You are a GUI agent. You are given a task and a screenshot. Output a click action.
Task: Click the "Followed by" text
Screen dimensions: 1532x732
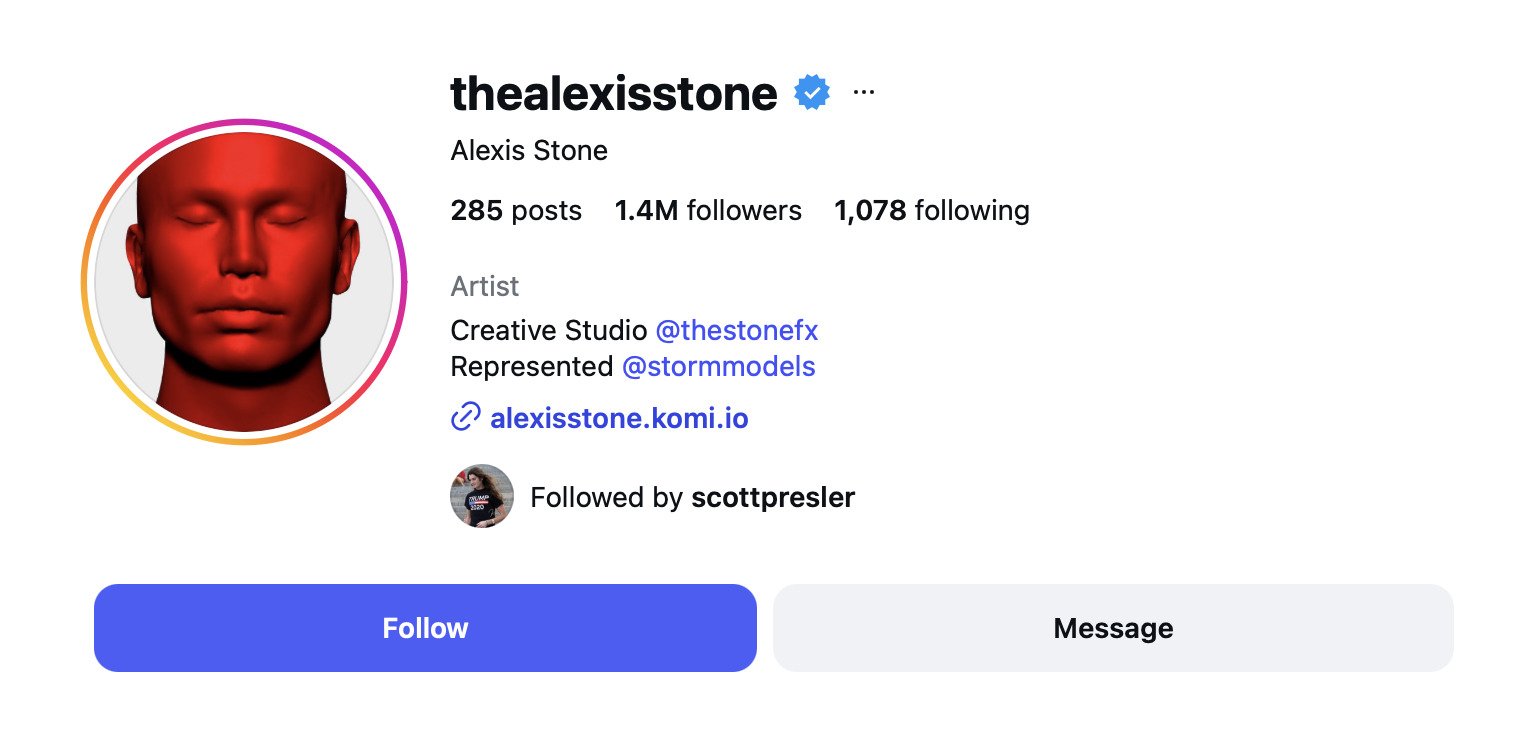point(606,497)
